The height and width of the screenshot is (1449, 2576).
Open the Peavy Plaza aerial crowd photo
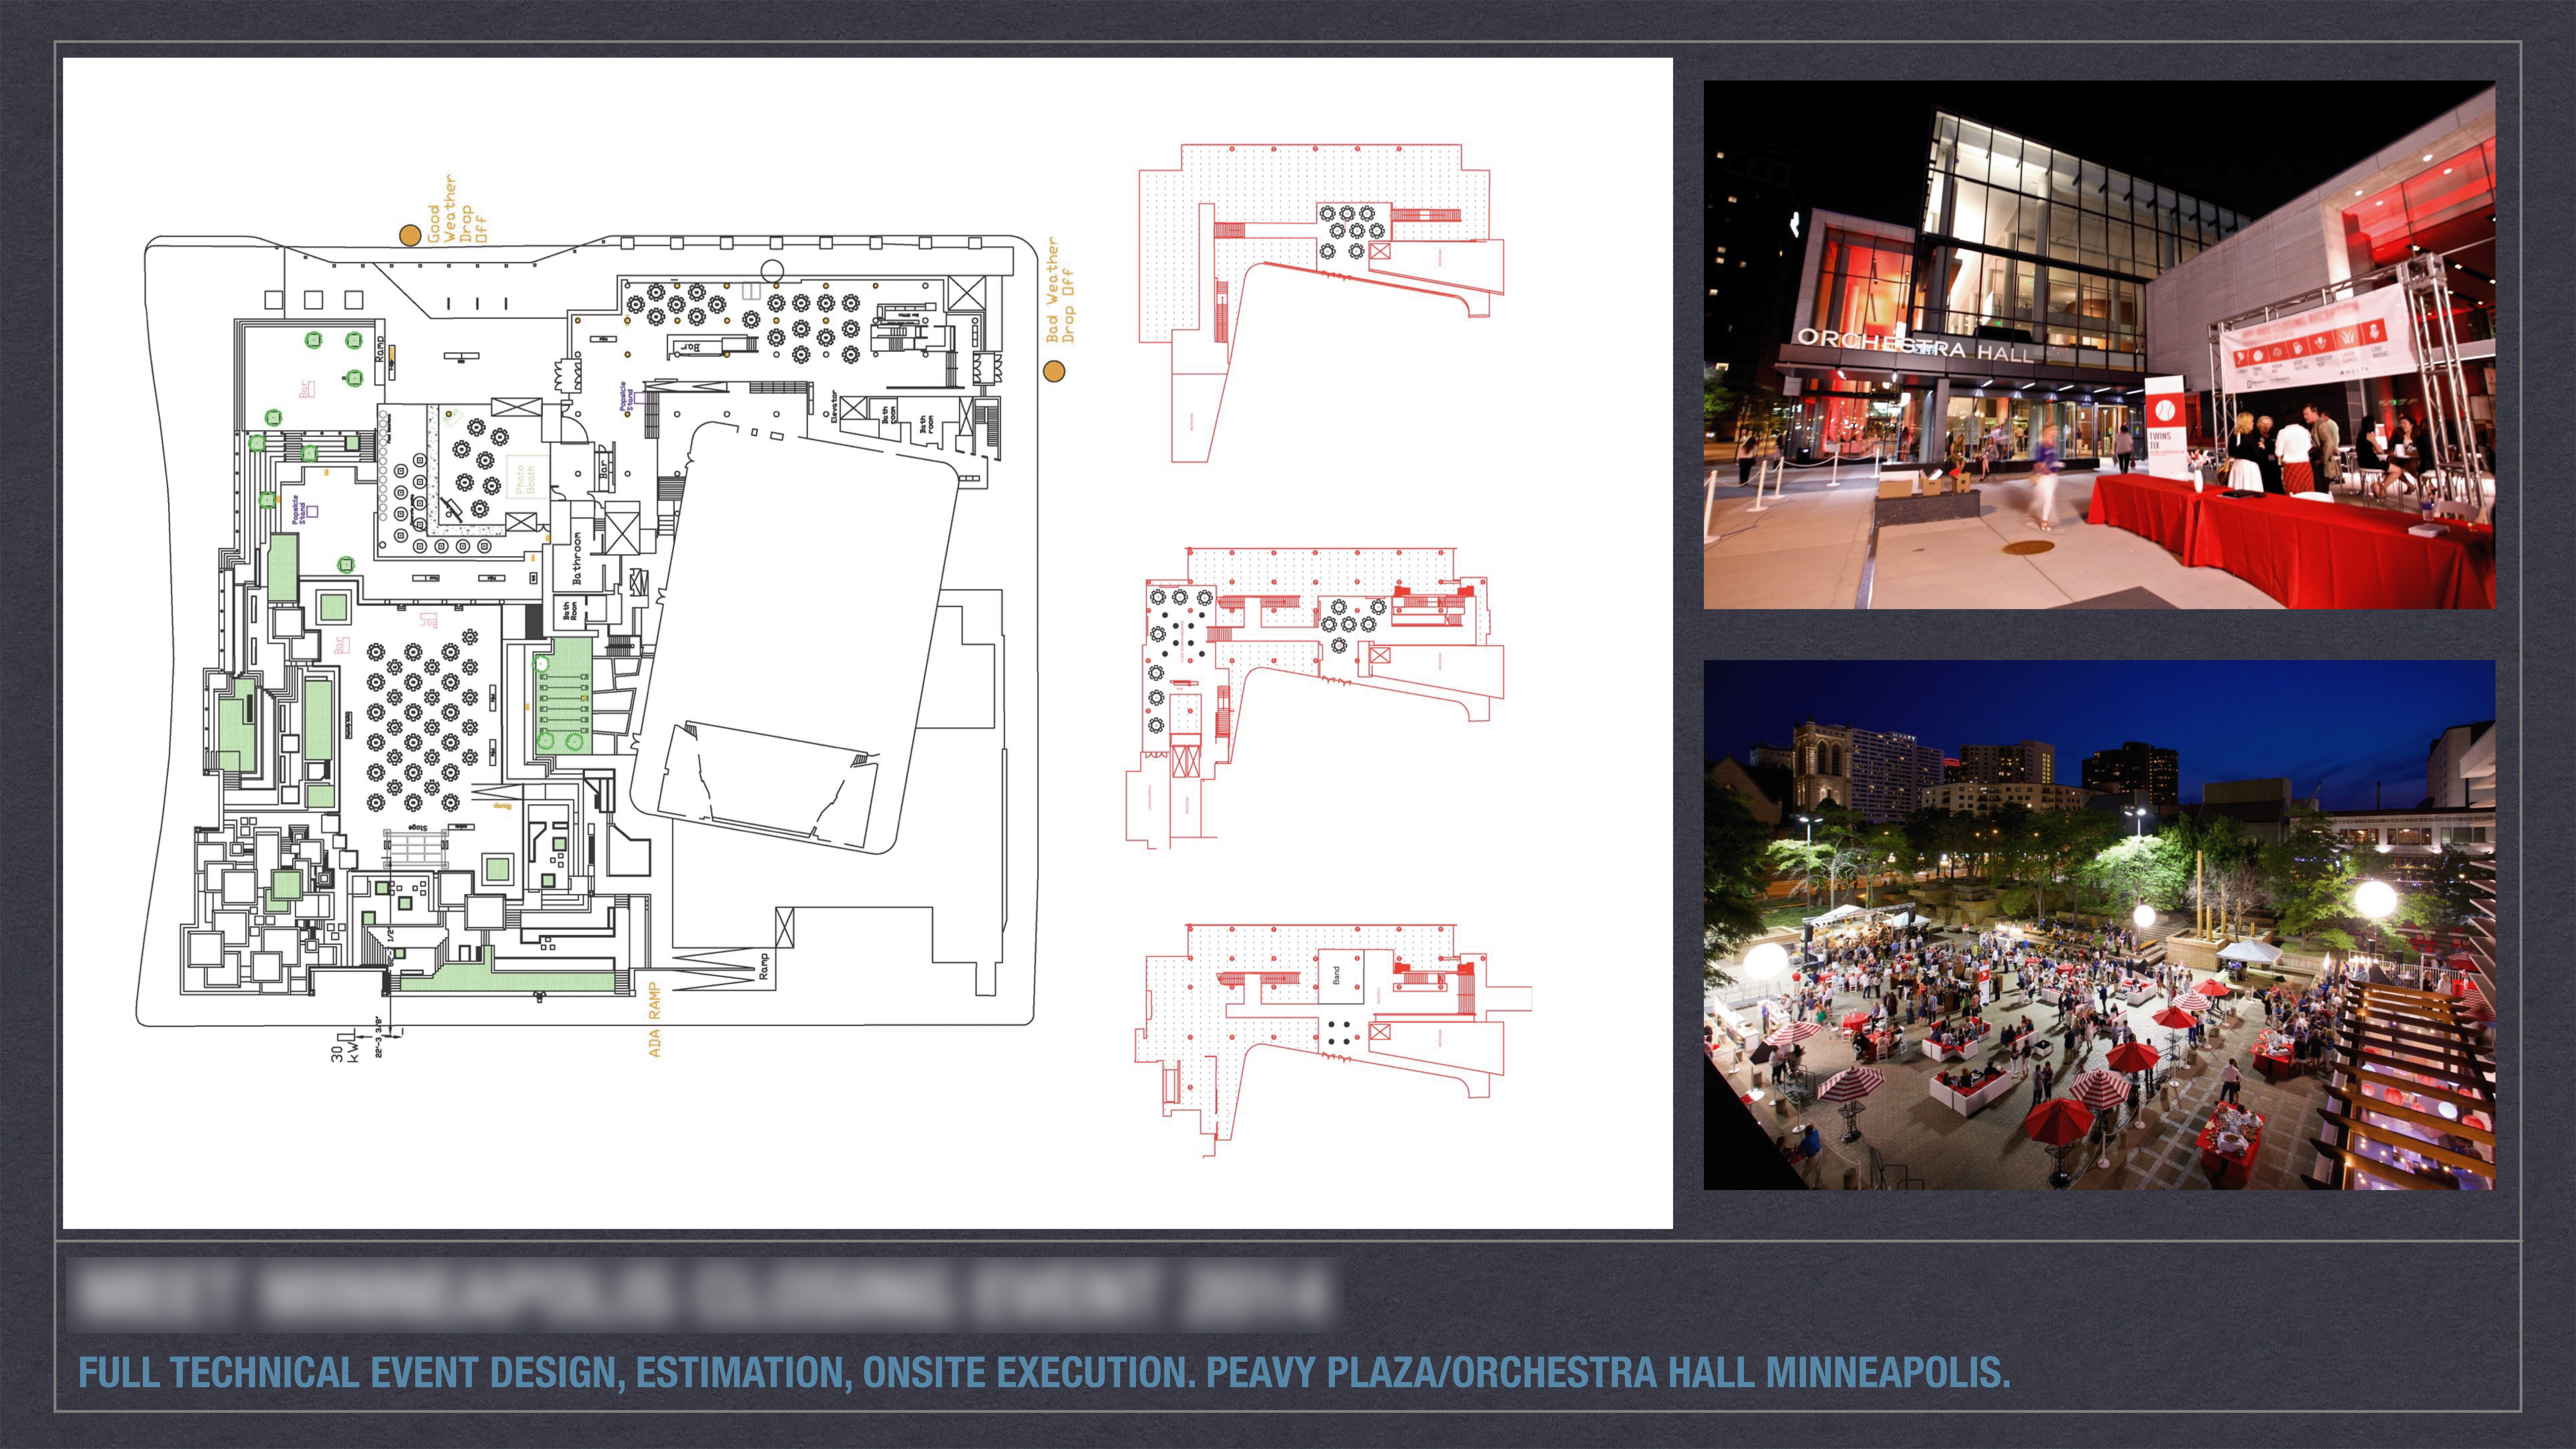pos(2099,925)
